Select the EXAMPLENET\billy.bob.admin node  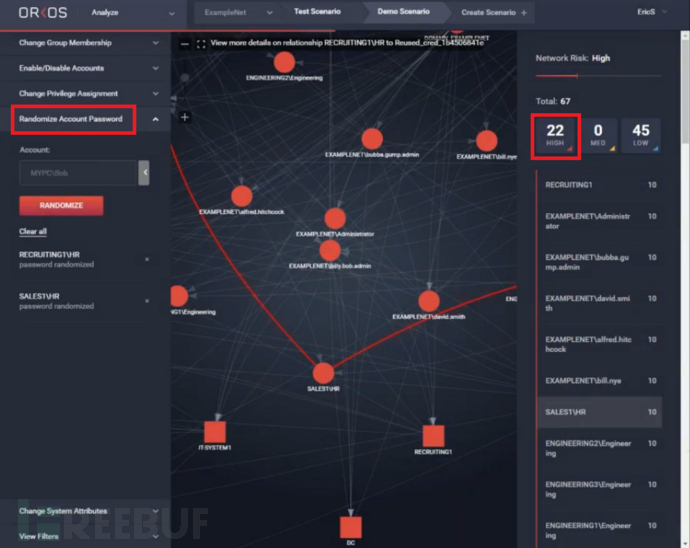330,251
